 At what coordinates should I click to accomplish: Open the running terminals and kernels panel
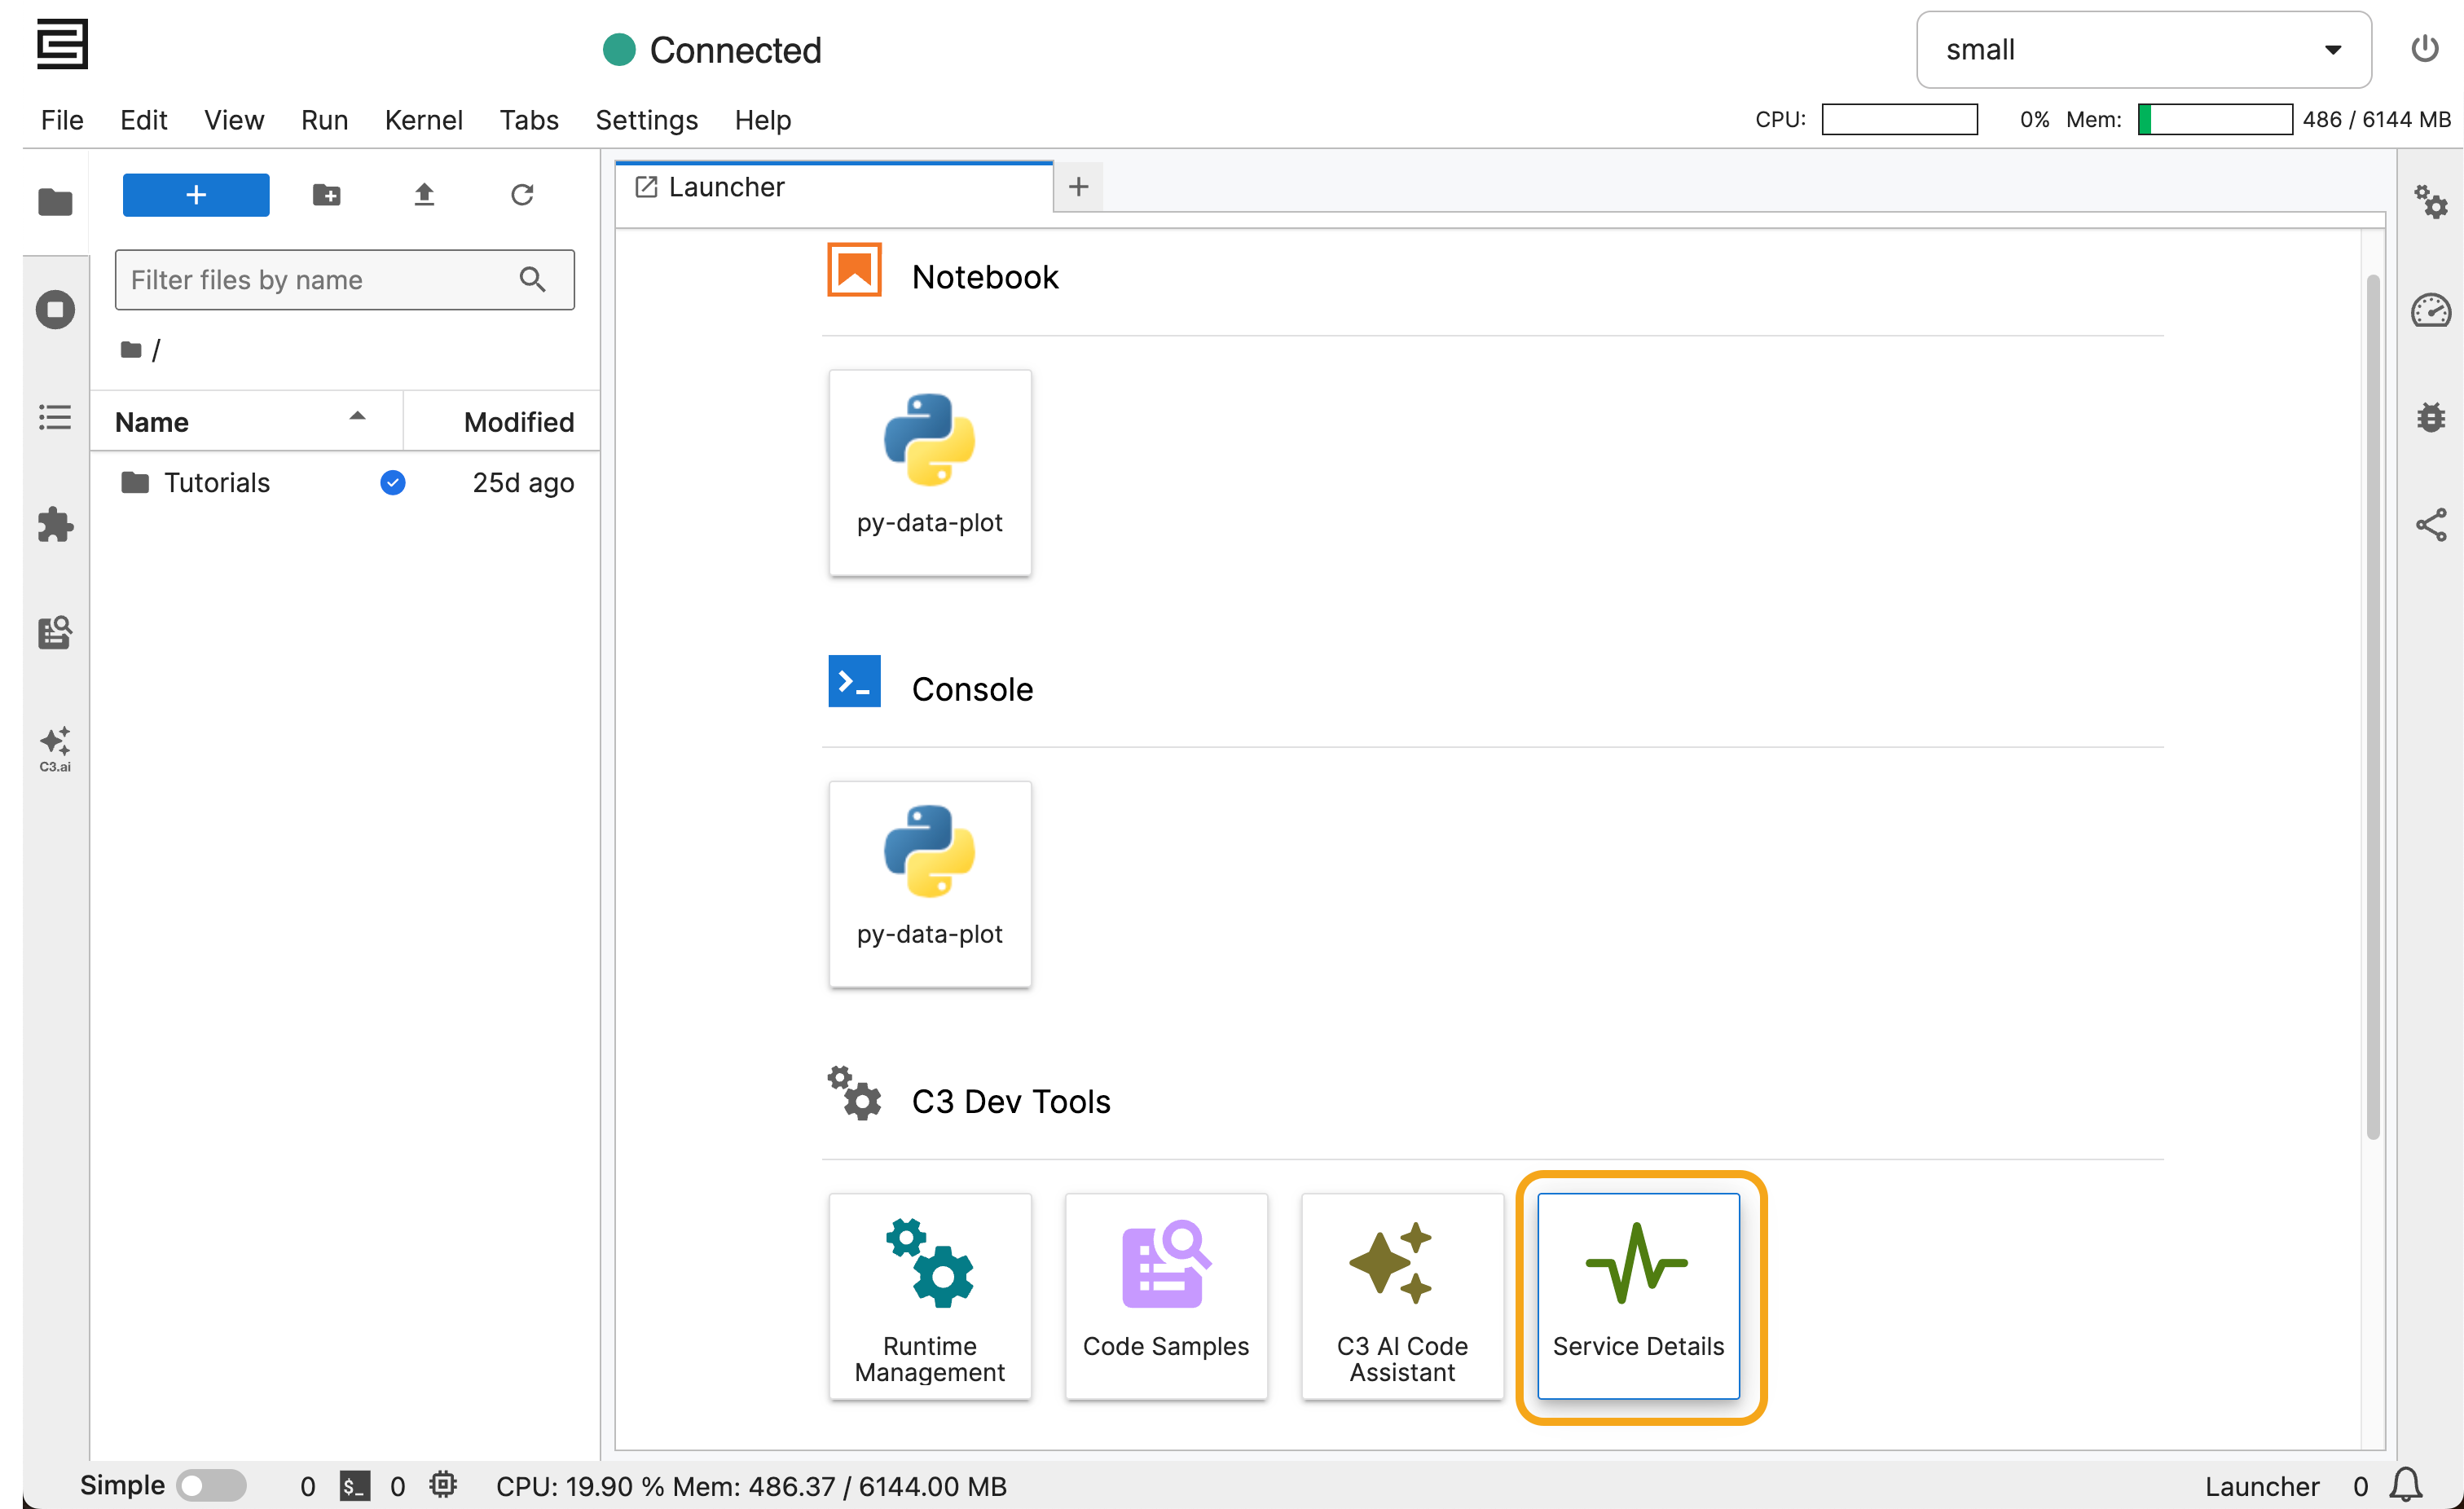[55, 310]
